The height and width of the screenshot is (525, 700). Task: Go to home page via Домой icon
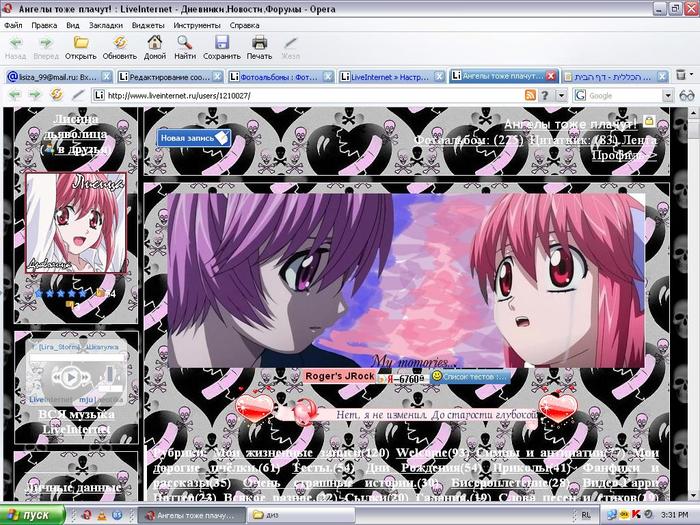click(155, 48)
